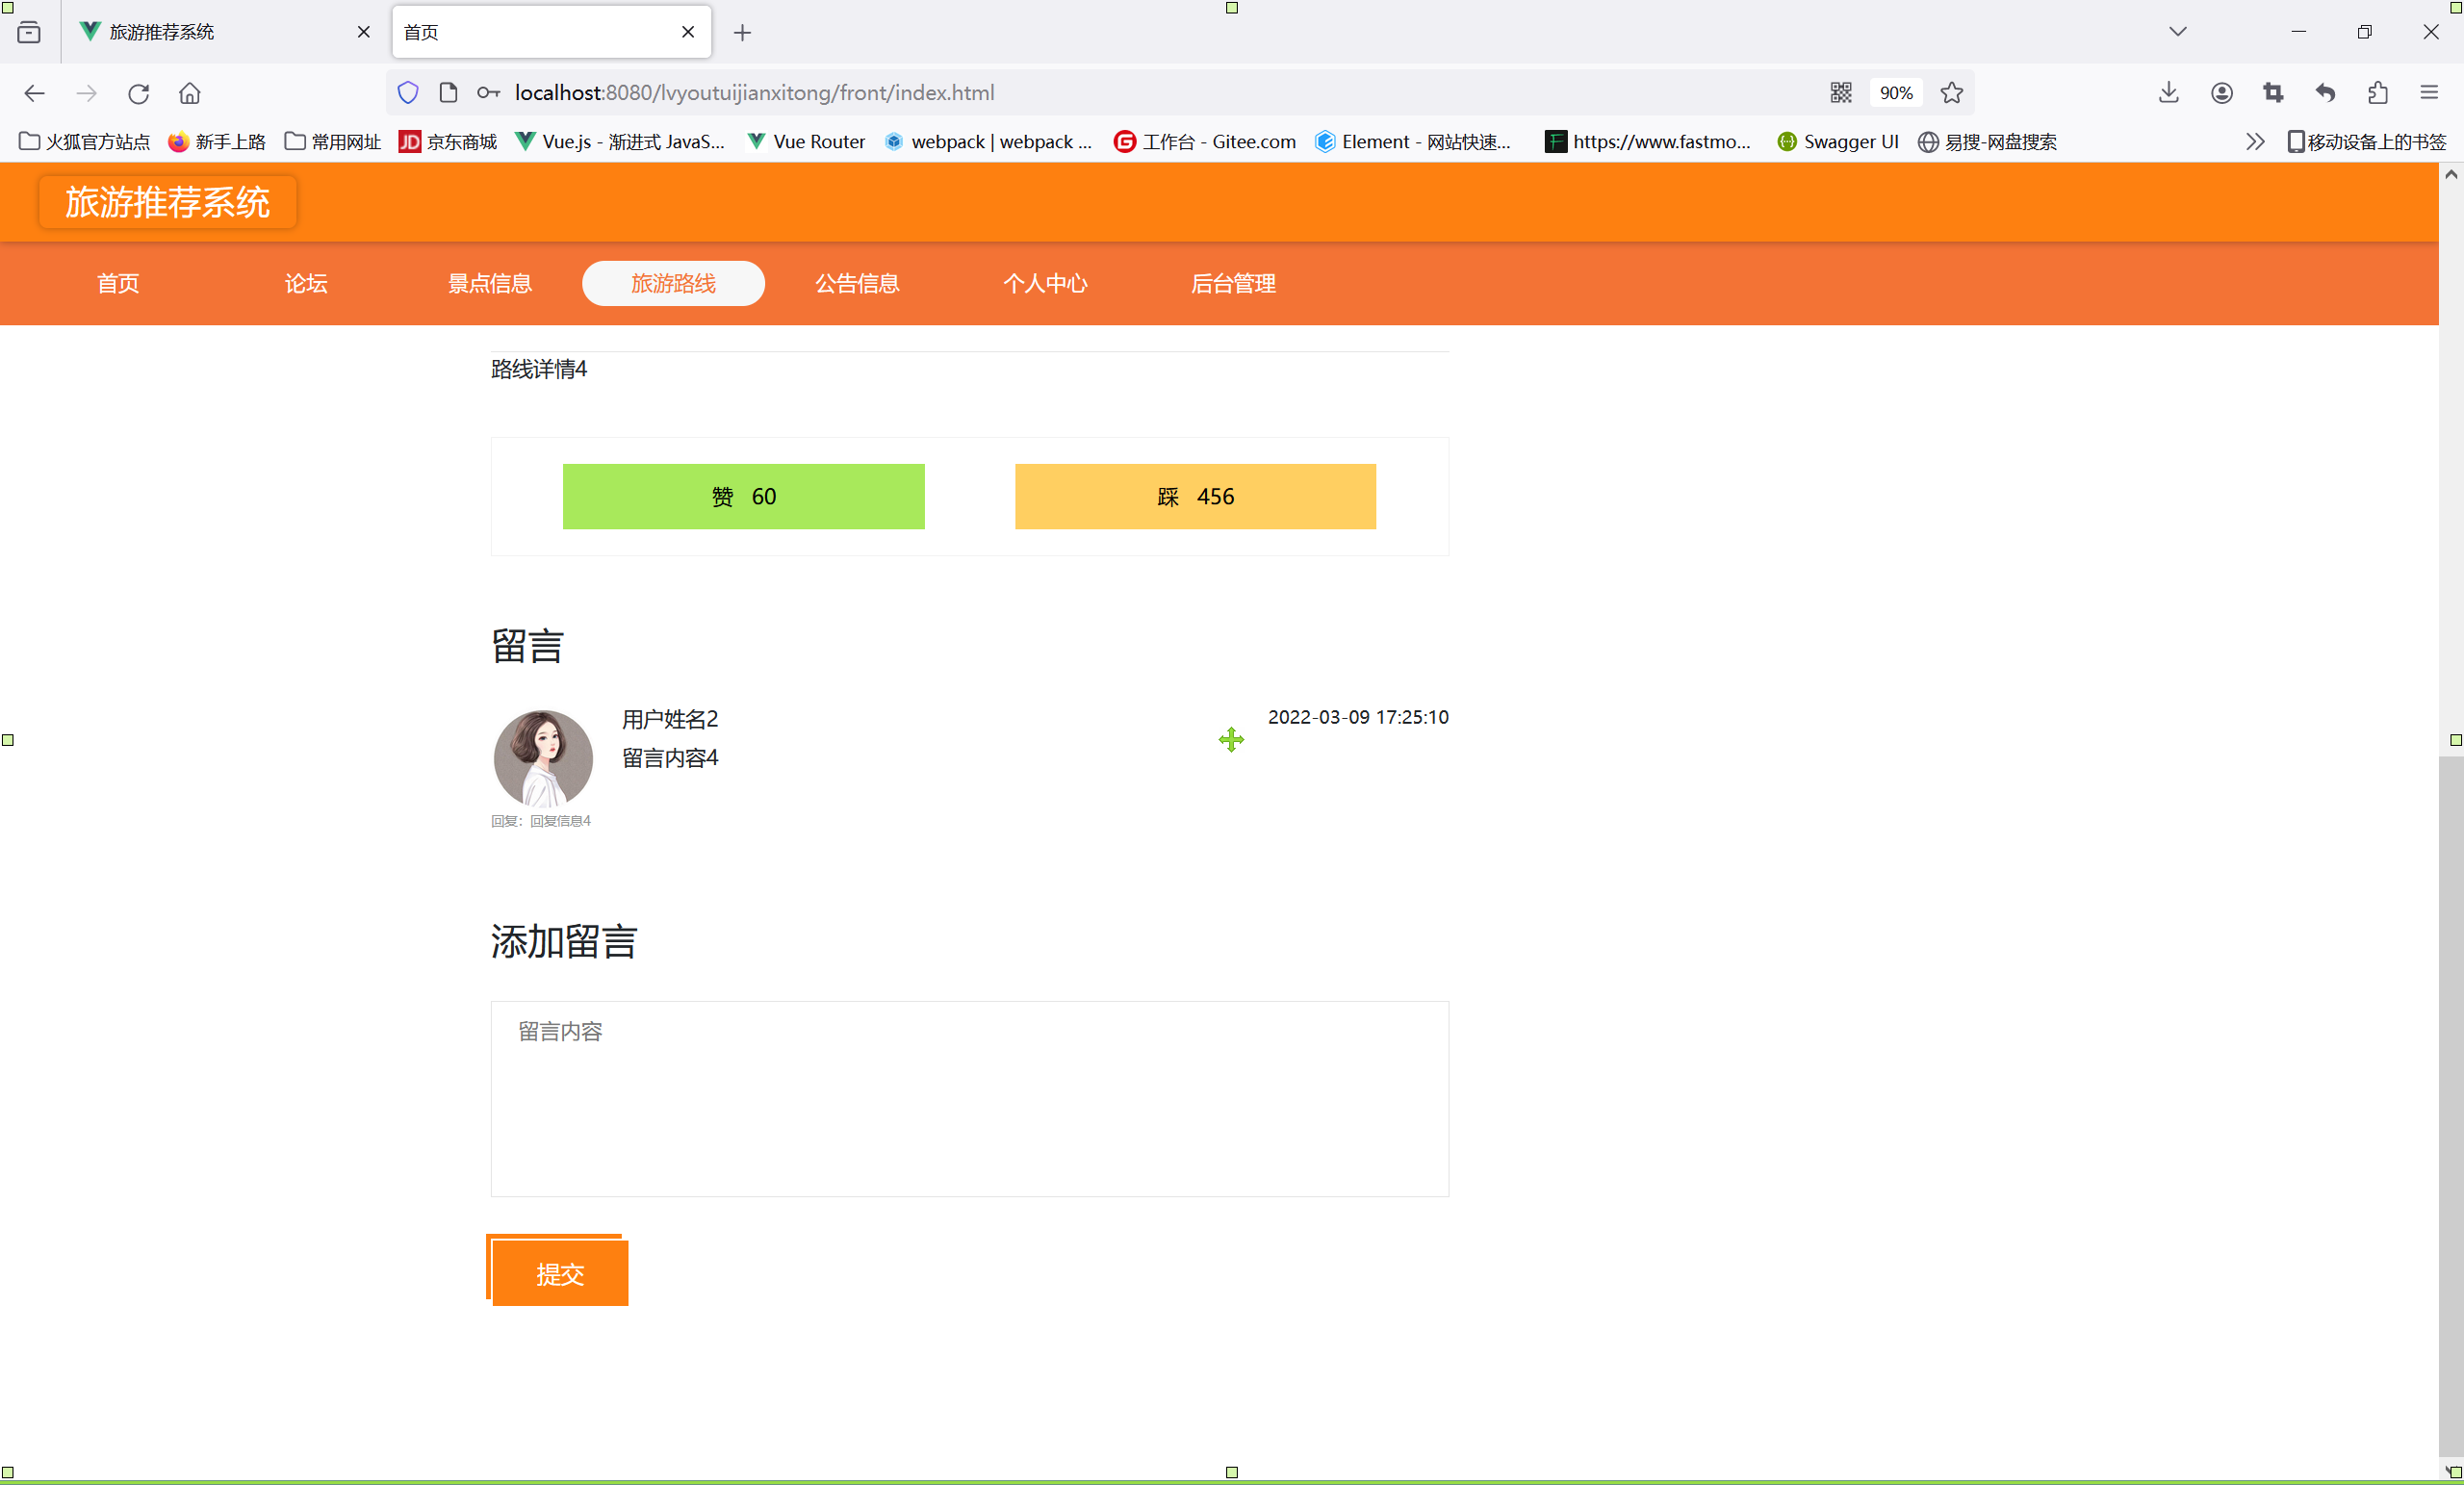Click the QR code icon in address bar
This screenshot has height=1485, width=2464.
tap(1840, 93)
